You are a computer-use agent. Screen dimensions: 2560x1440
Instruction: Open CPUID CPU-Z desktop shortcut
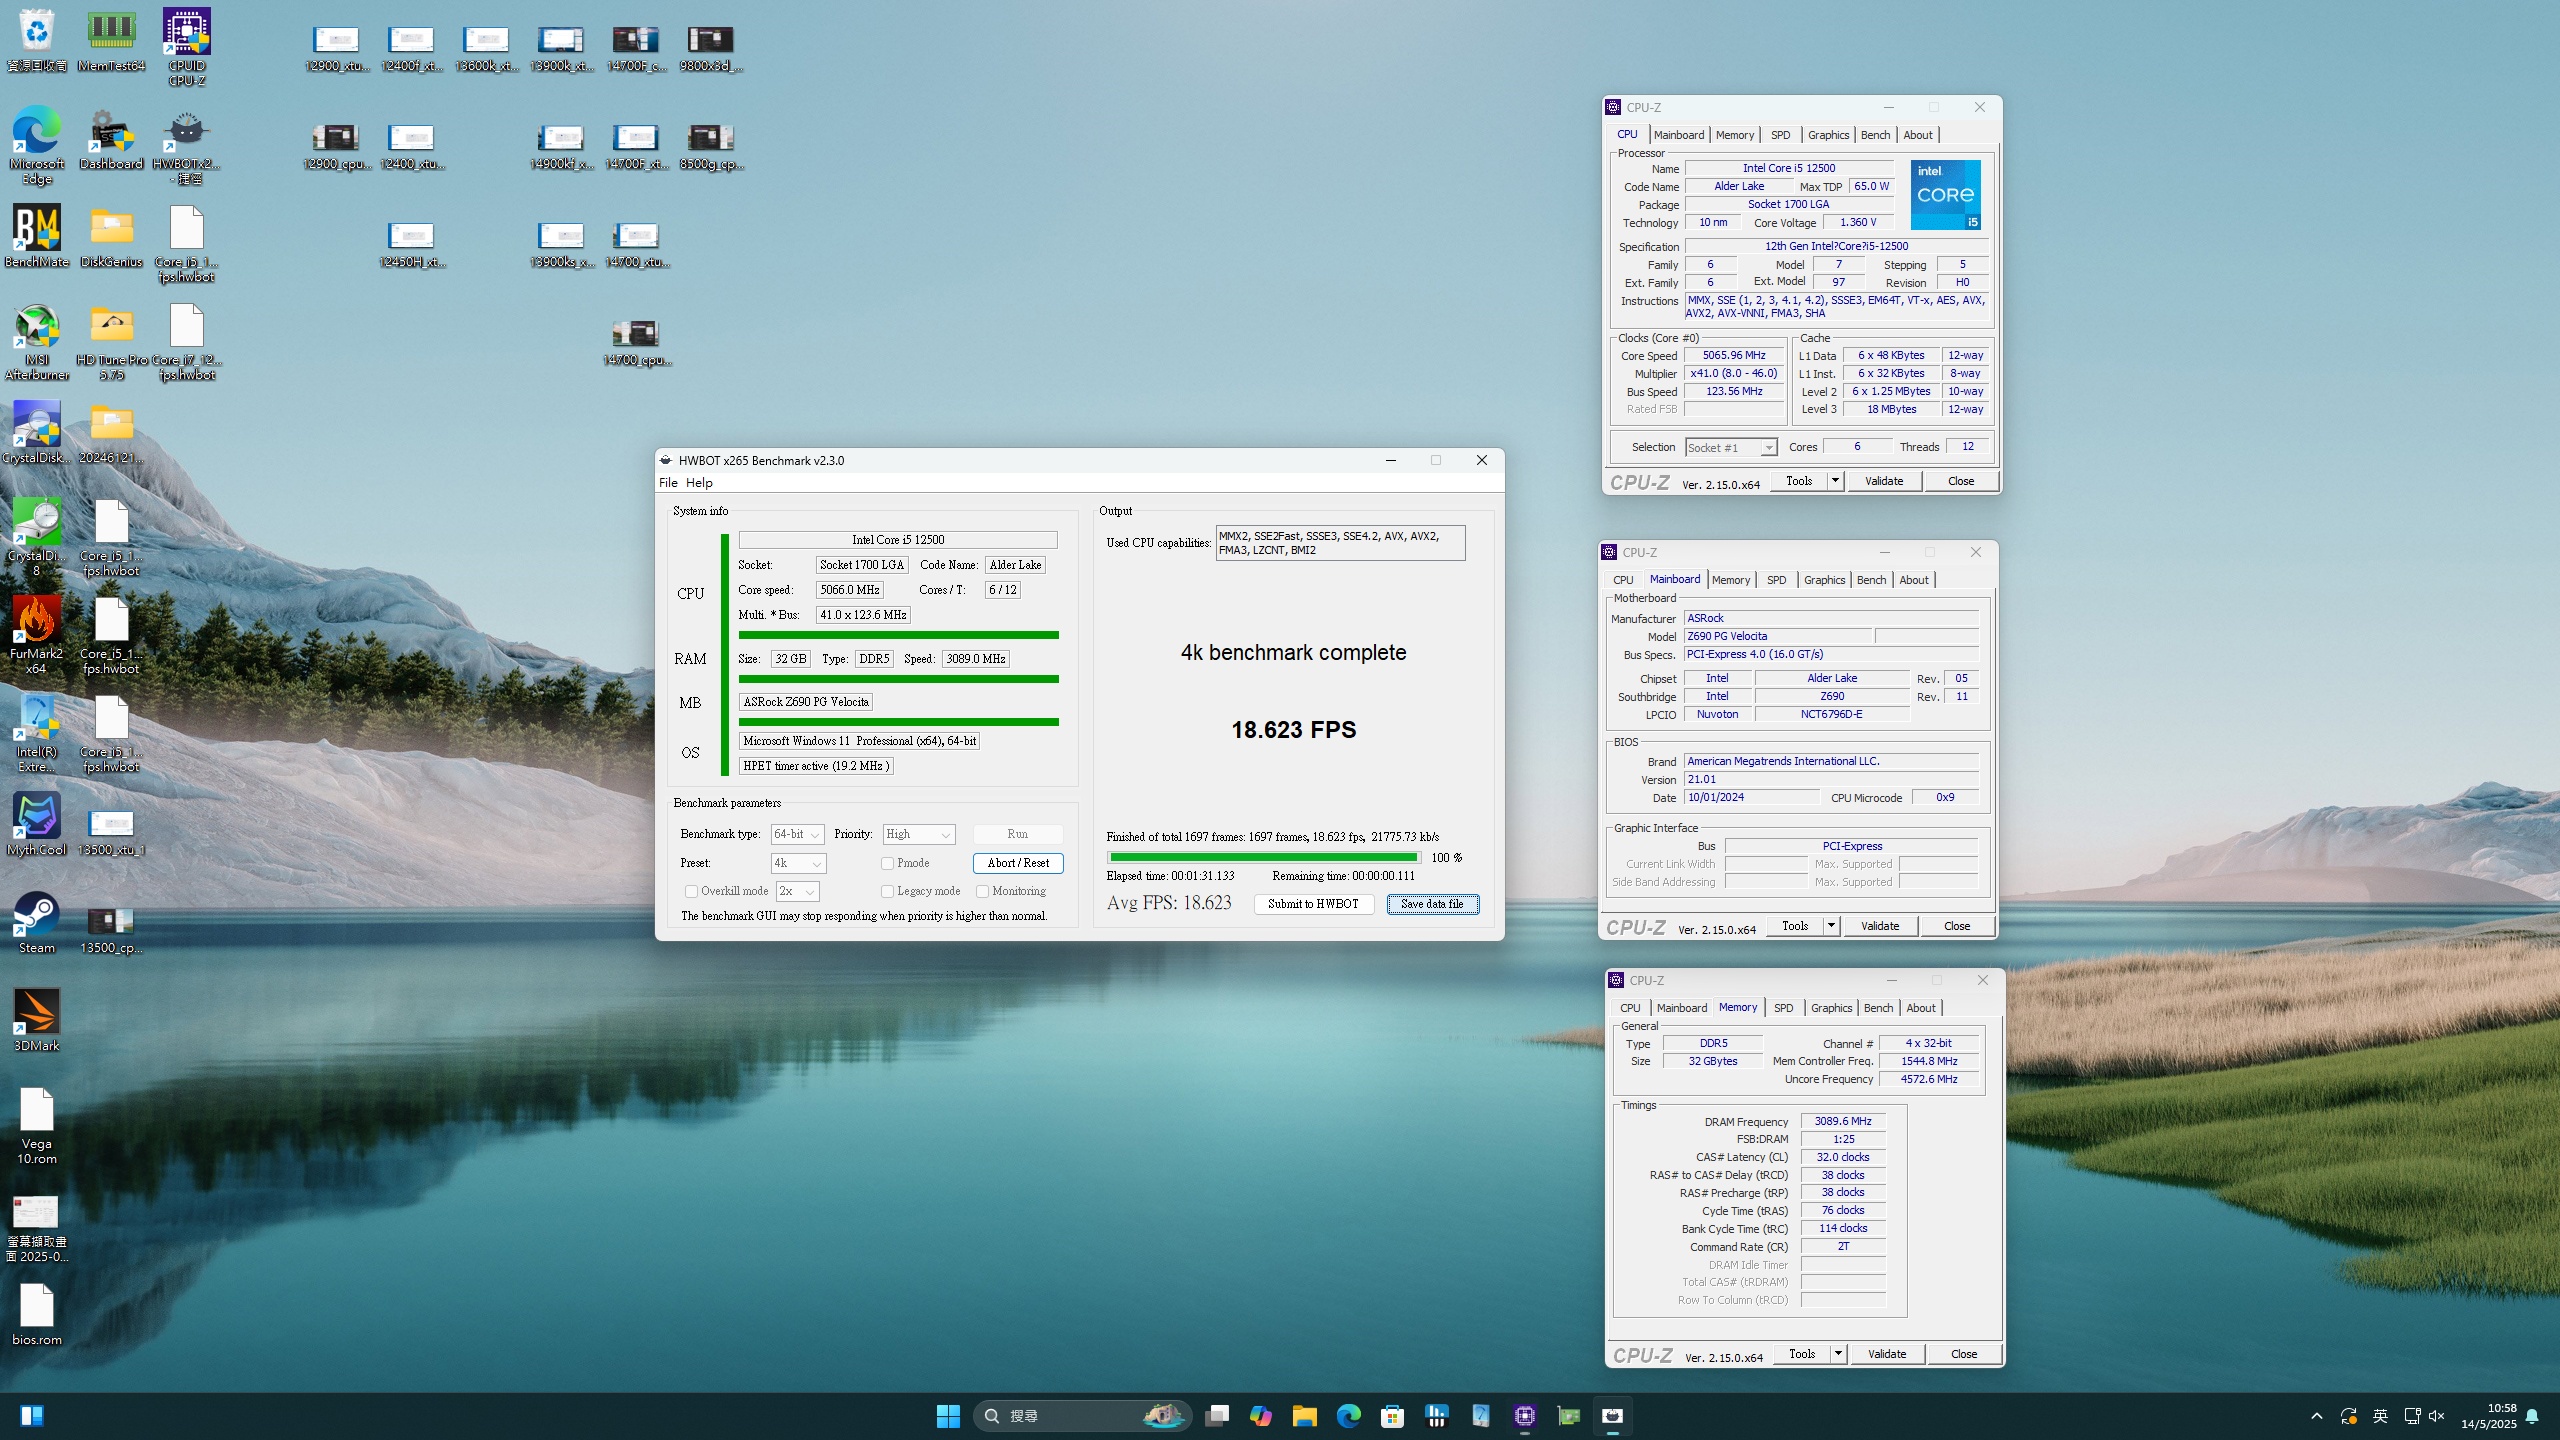187,48
